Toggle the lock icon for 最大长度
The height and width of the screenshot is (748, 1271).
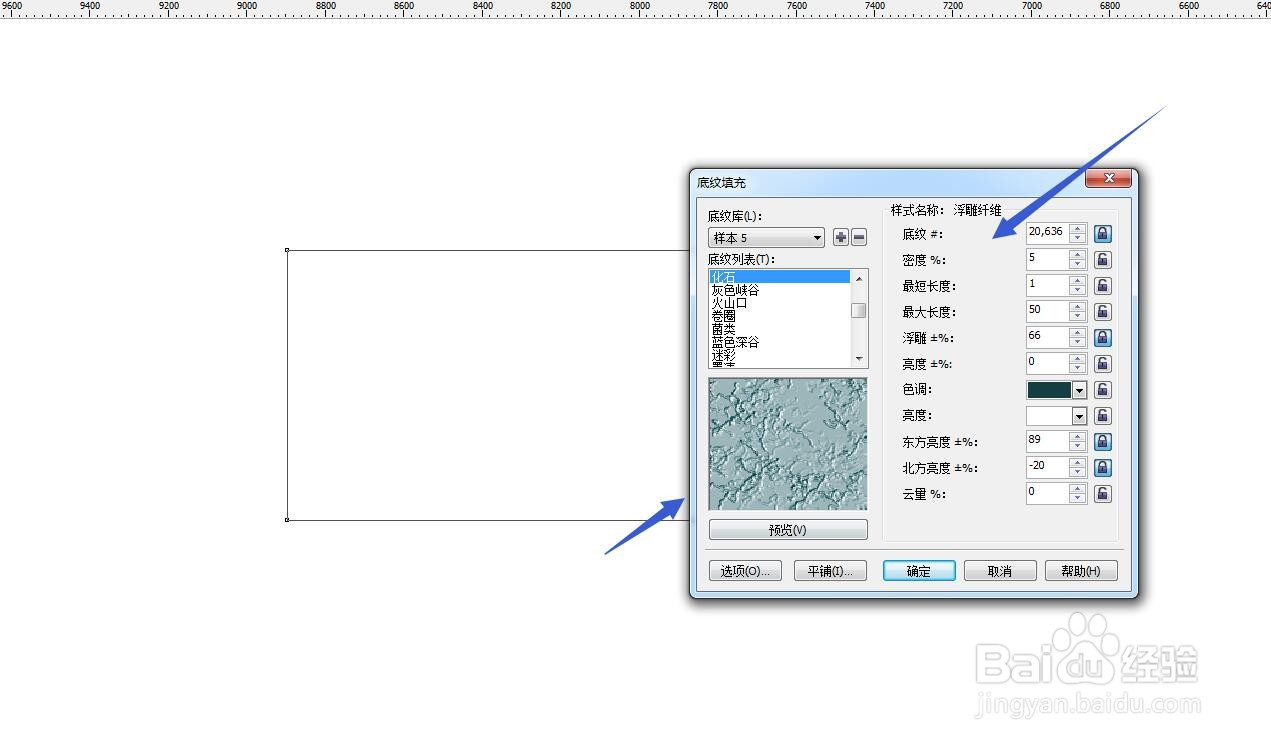(x=1102, y=312)
